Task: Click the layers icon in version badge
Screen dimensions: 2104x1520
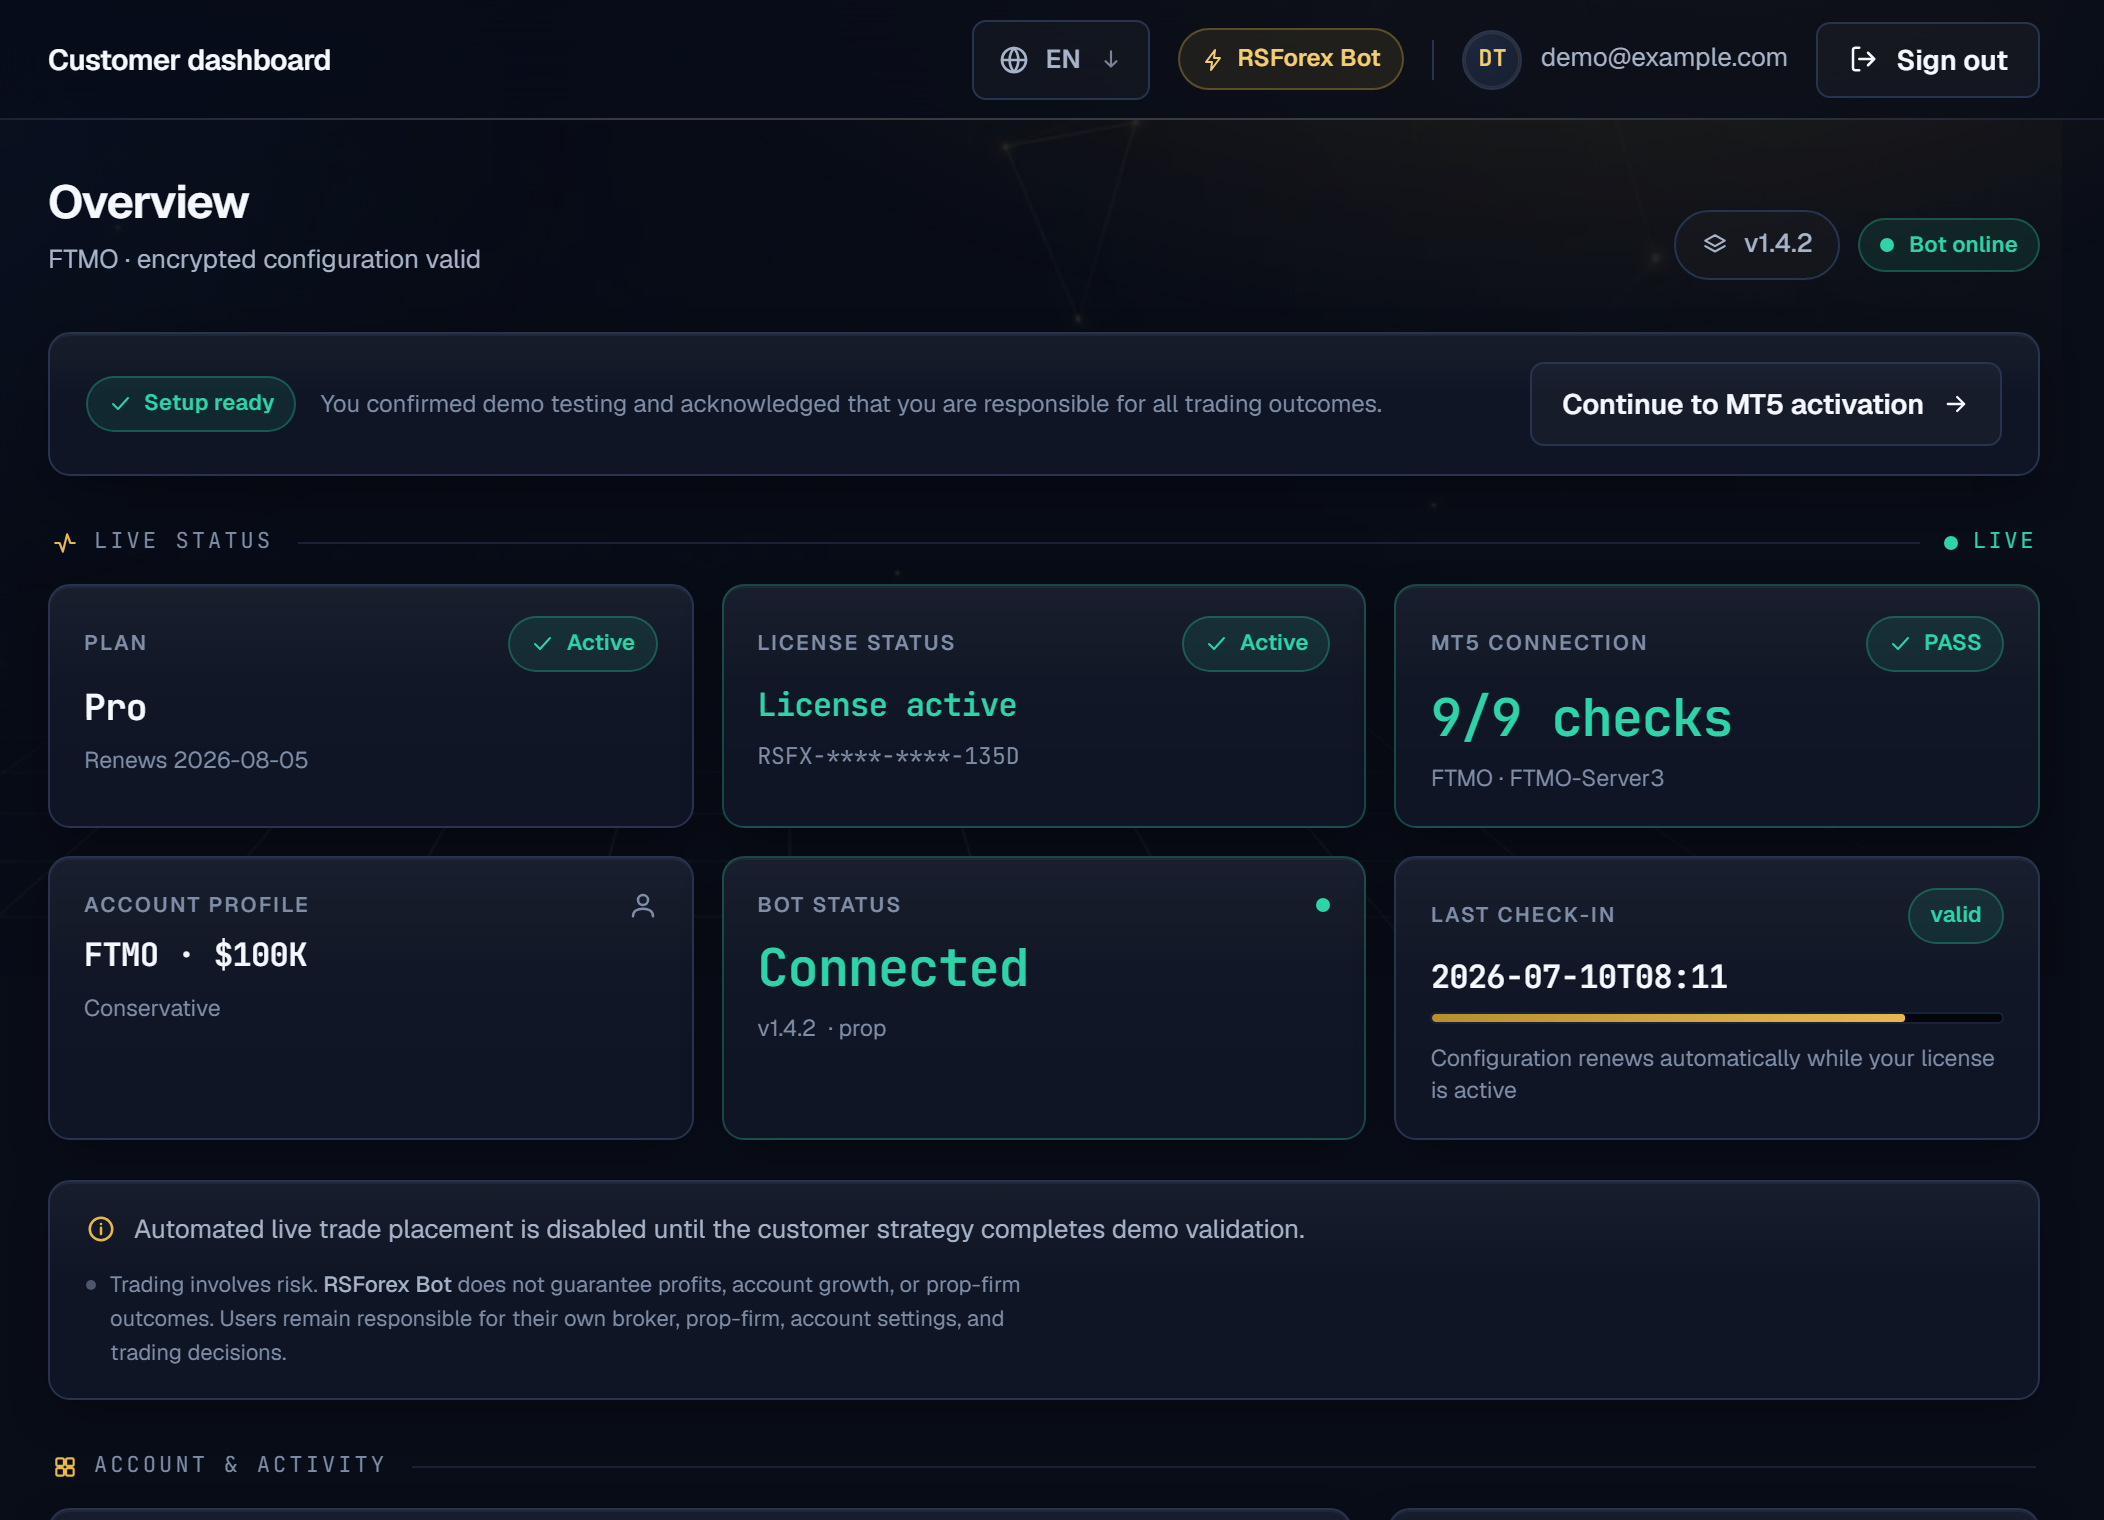Action: click(x=1715, y=244)
